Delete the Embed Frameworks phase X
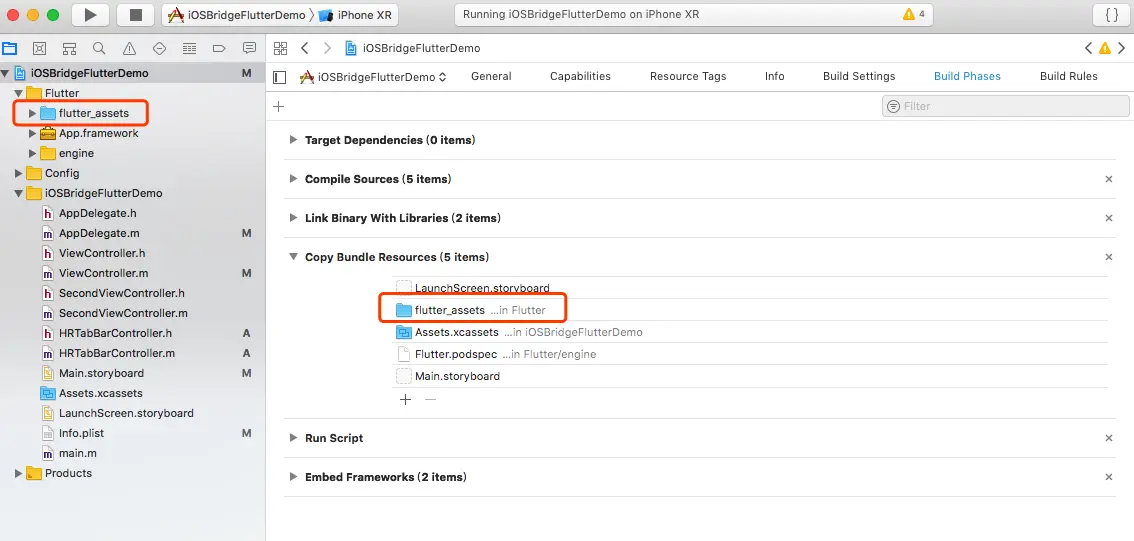Image resolution: width=1134 pixels, height=541 pixels. pos(1109,477)
